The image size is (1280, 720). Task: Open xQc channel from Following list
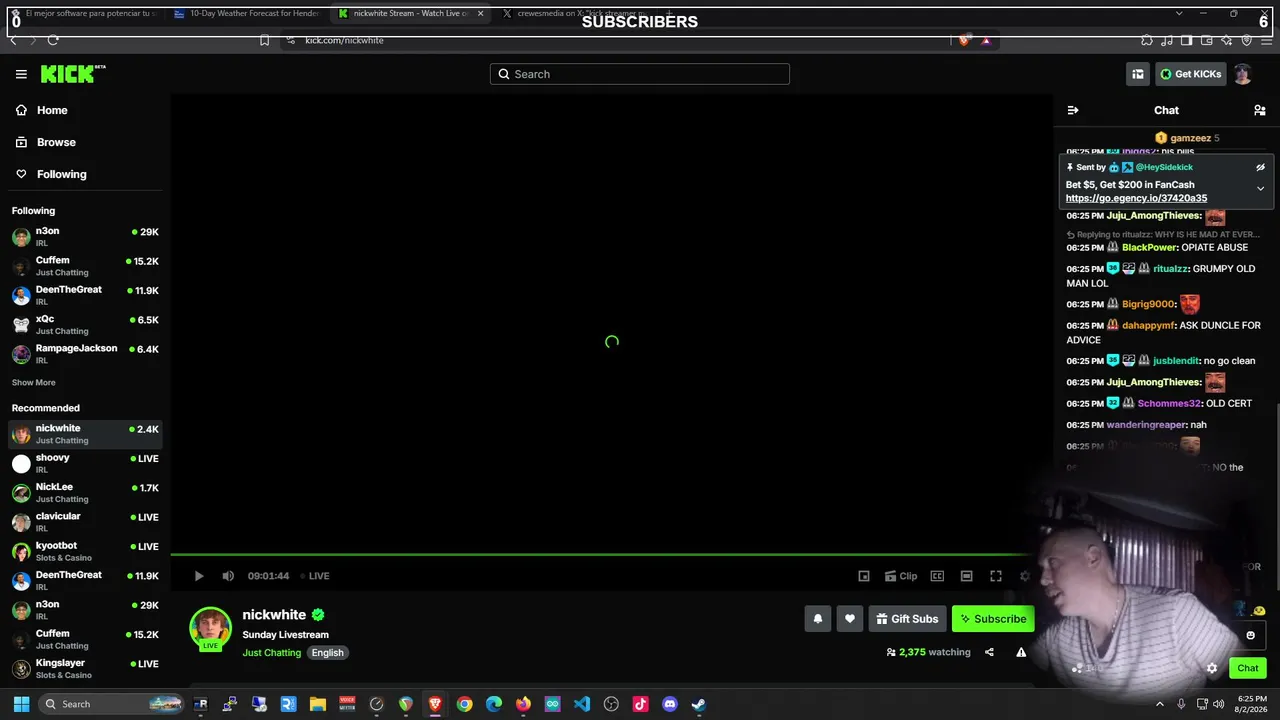point(85,324)
